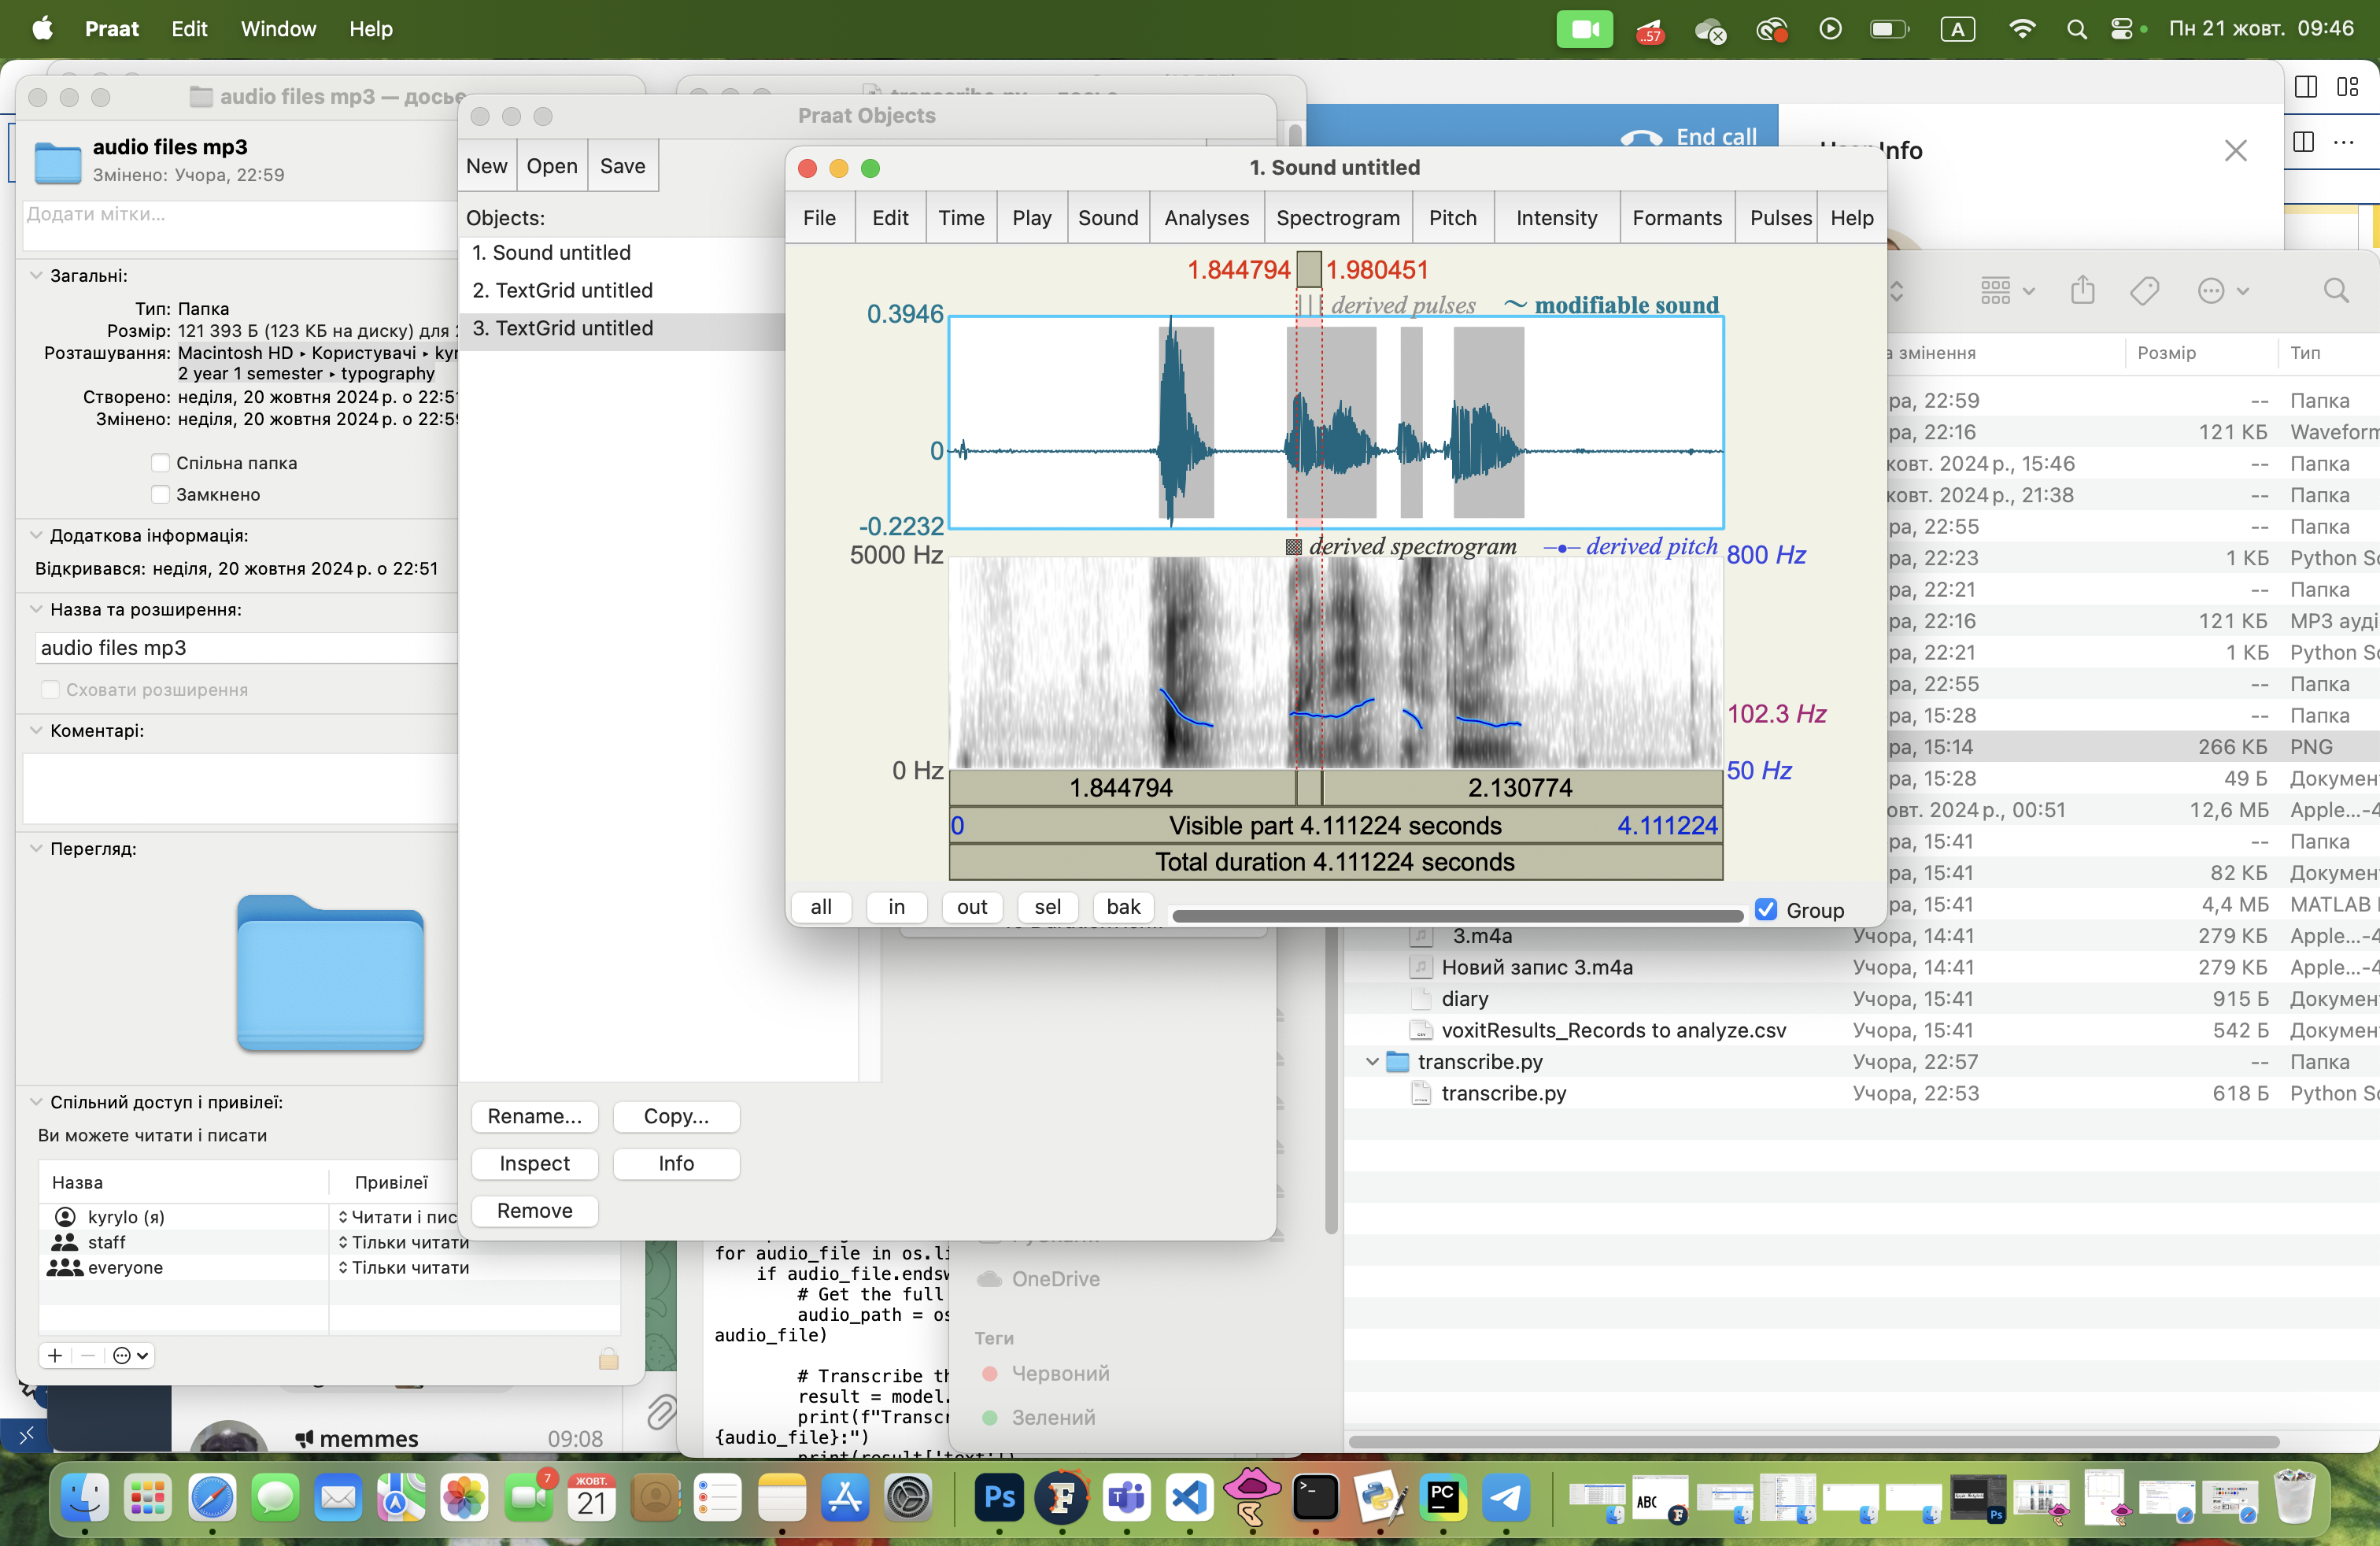Enable the Спільна папка checkbox
The width and height of the screenshot is (2380, 1546).
[160, 463]
